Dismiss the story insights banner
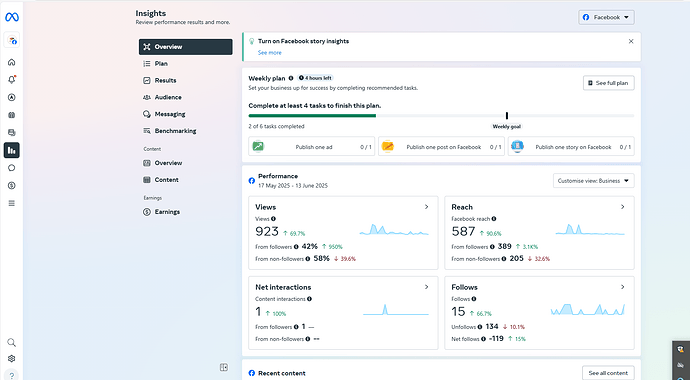The width and height of the screenshot is (690, 380). (631, 41)
